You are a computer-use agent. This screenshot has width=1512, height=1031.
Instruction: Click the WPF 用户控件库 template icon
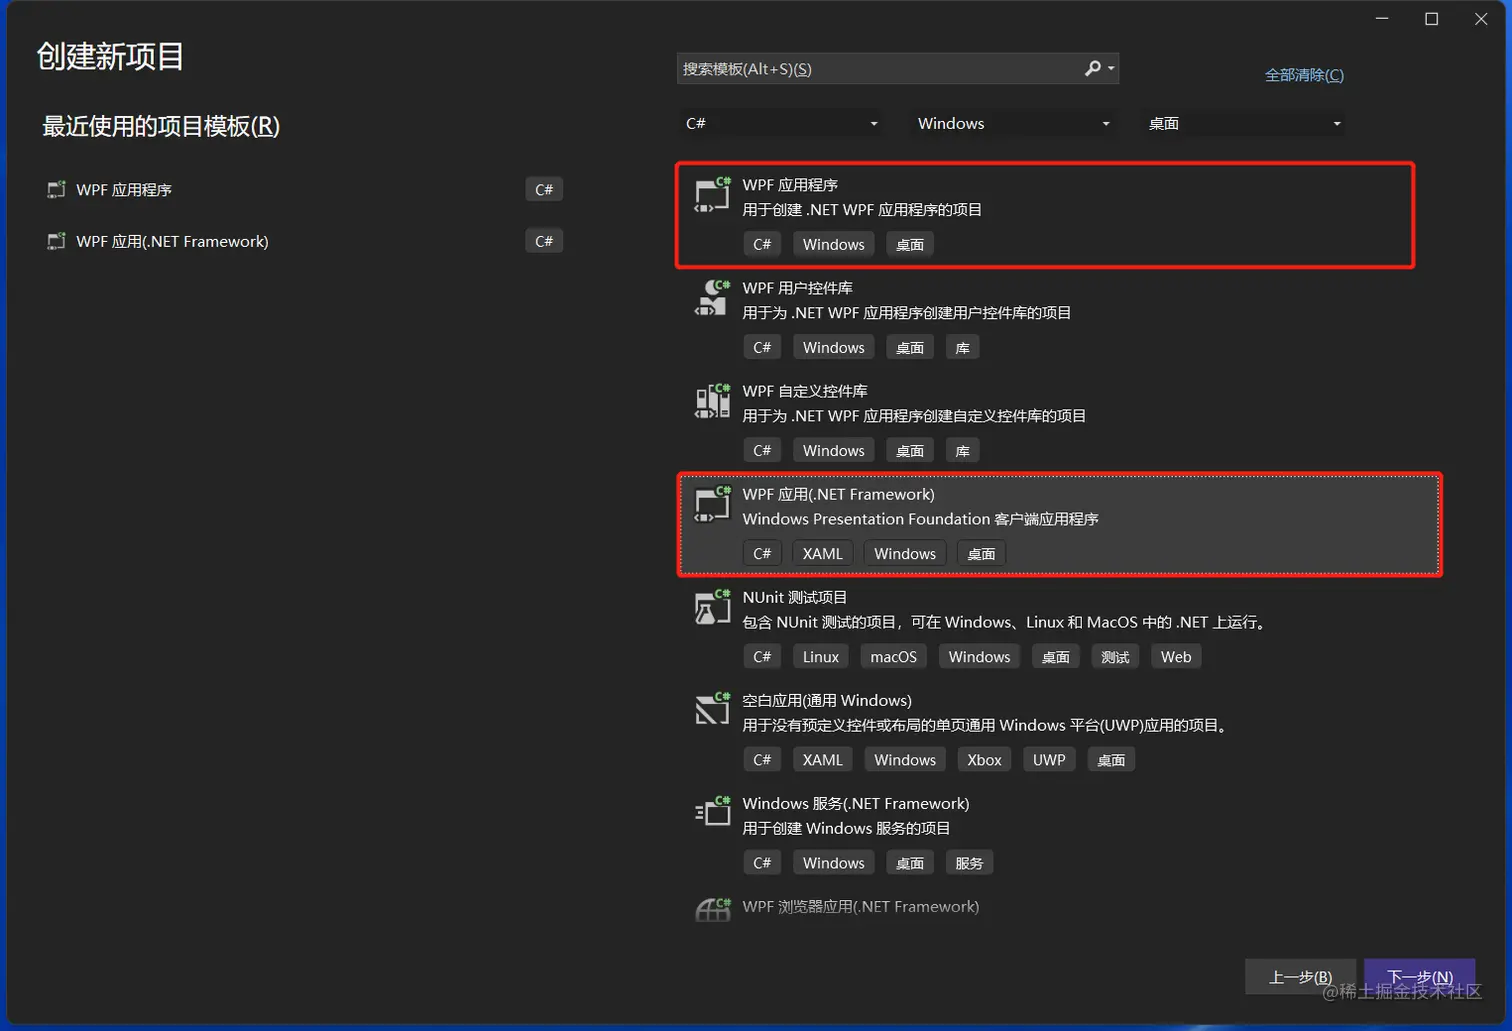tap(711, 299)
